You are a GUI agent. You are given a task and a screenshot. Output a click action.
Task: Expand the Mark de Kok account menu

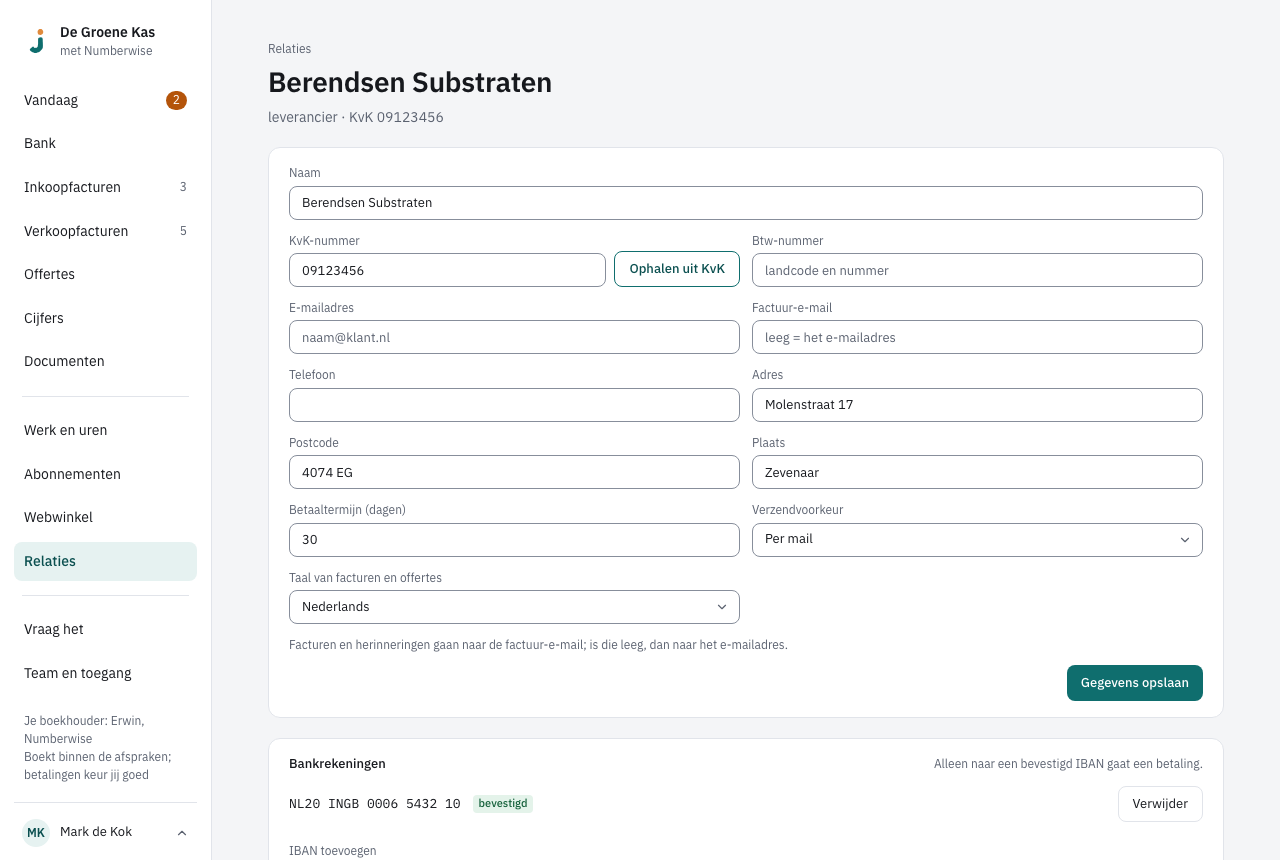106,832
